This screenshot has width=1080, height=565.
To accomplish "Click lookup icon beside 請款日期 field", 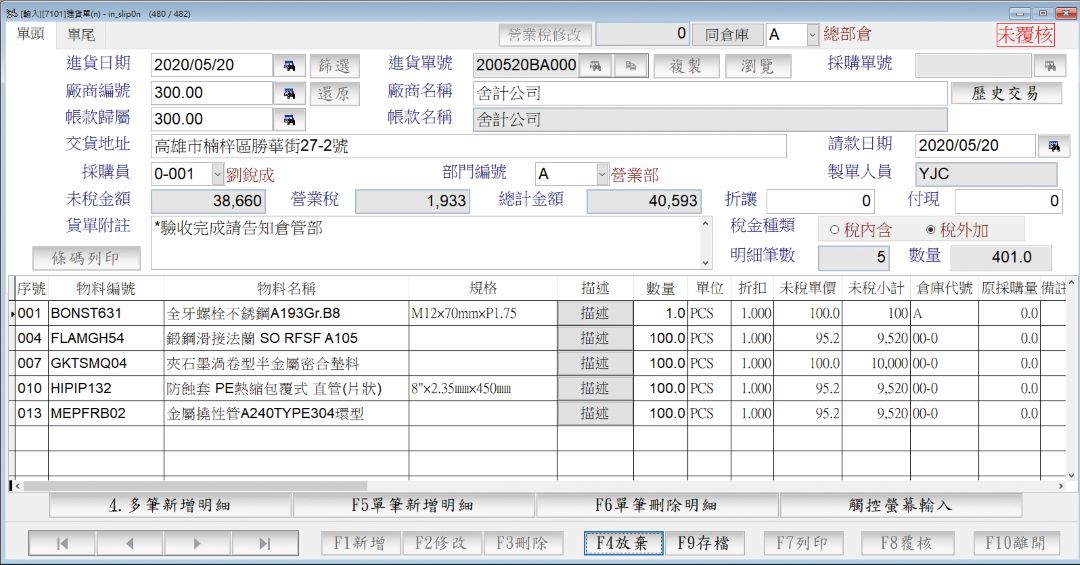I will [x=1053, y=145].
